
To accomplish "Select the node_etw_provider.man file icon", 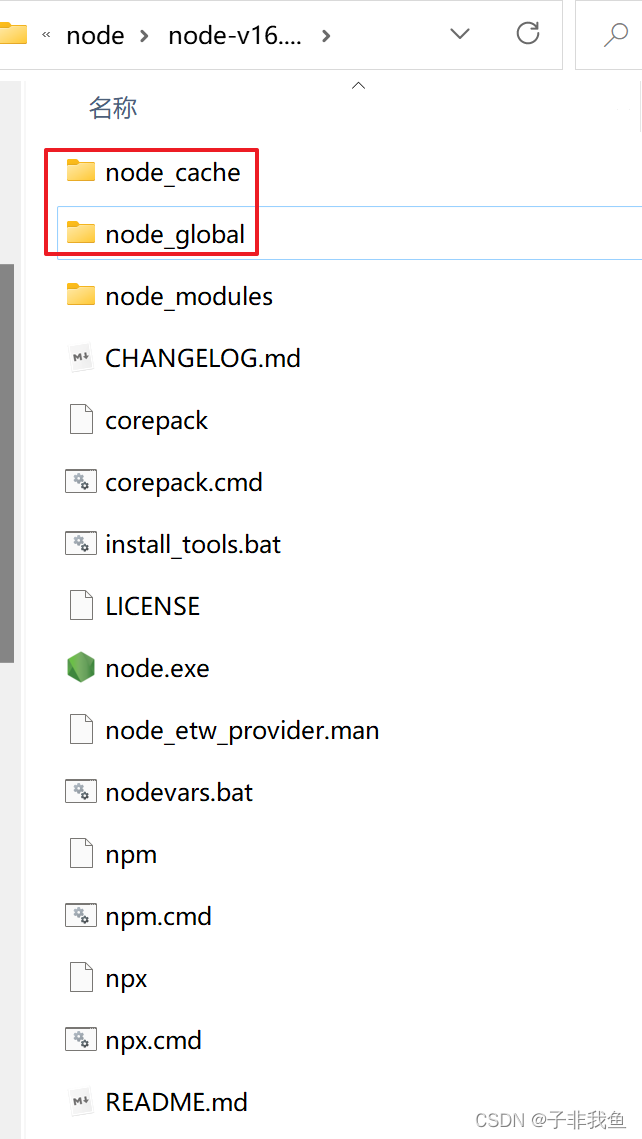I will click(x=81, y=730).
